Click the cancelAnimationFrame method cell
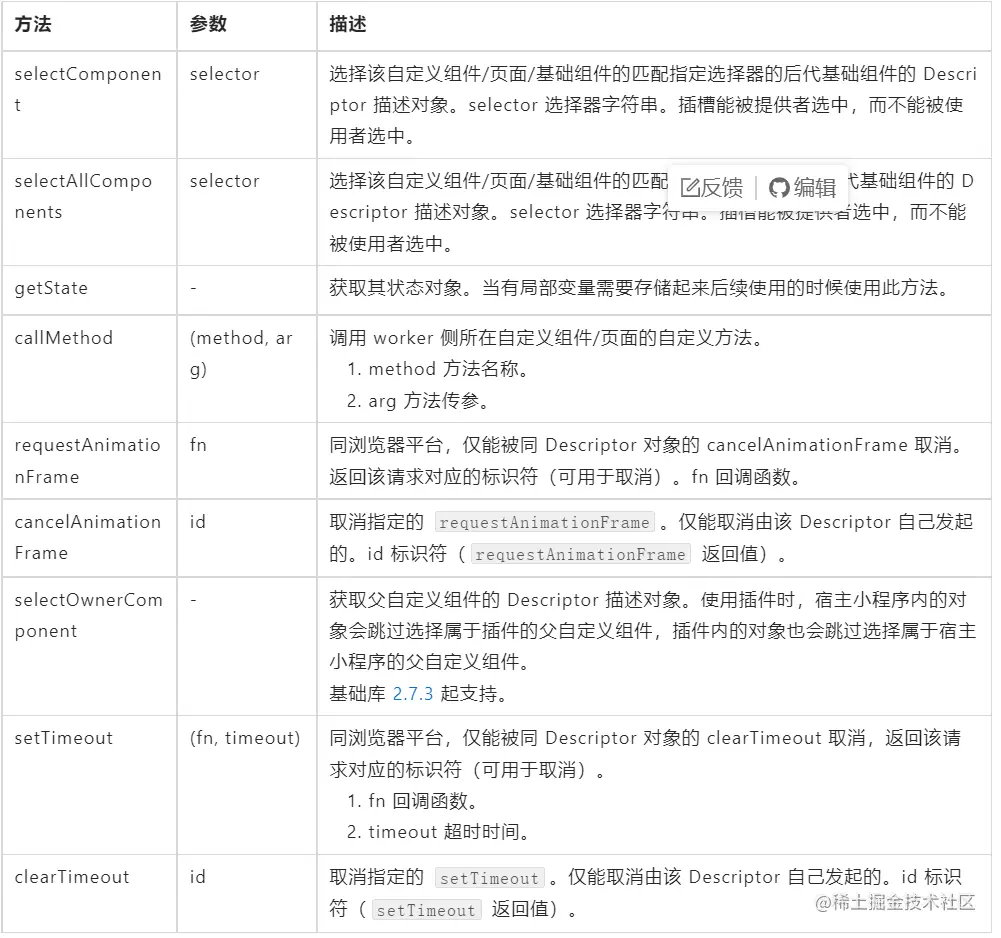The image size is (1001, 938). pyautogui.click(x=87, y=538)
